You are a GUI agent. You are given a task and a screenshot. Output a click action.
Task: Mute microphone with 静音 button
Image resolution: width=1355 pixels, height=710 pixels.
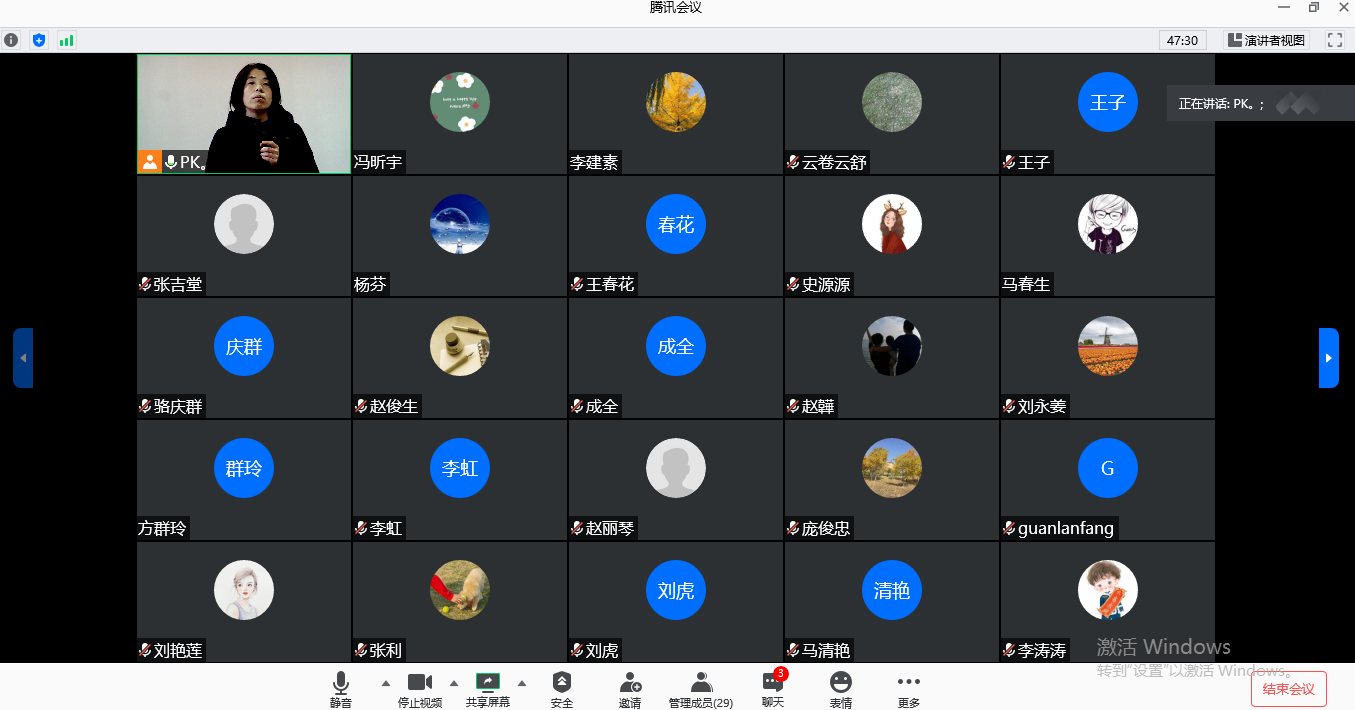341,689
